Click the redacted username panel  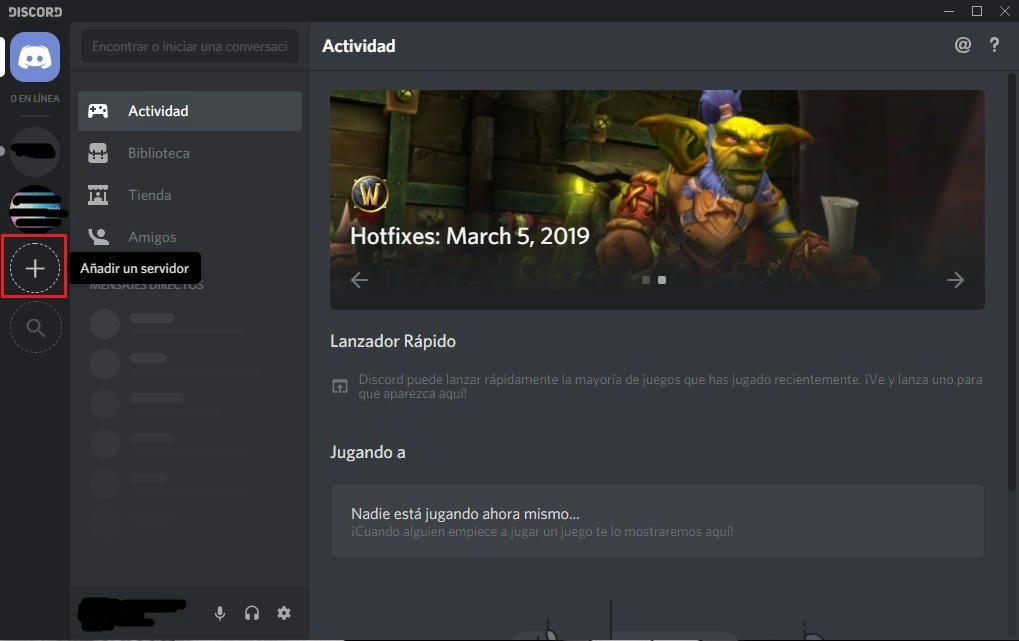point(133,613)
